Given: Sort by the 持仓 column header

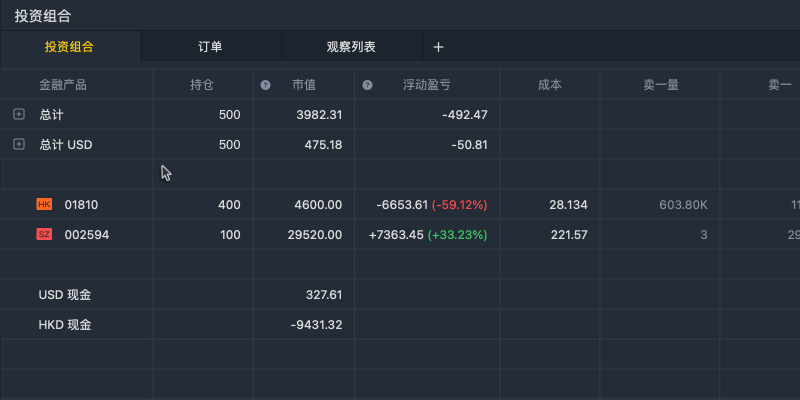Looking at the screenshot, I should click(x=202, y=85).
